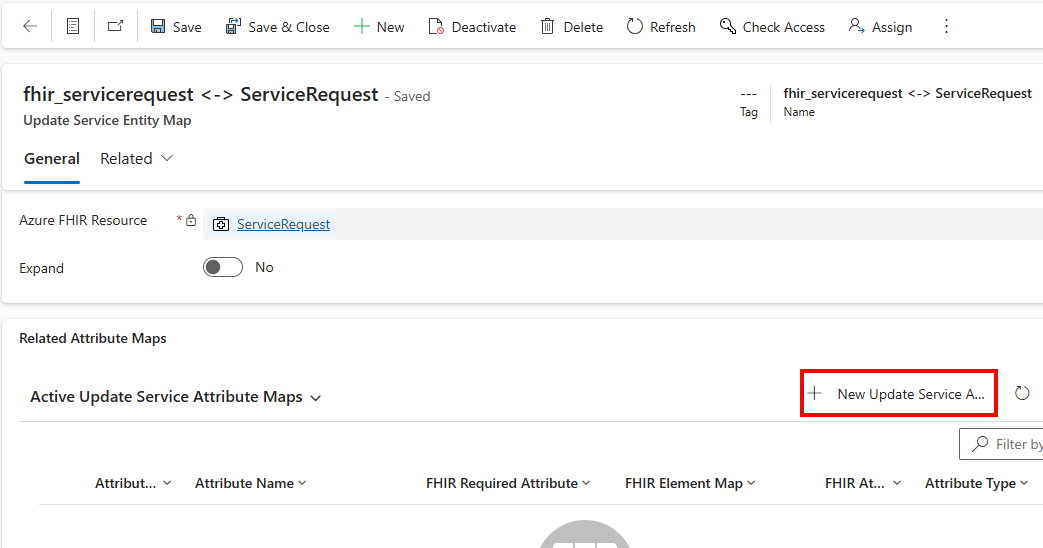Open Attribute Name column dropdown
Viewport: 1043px width, 548px height.
point(251,483)
